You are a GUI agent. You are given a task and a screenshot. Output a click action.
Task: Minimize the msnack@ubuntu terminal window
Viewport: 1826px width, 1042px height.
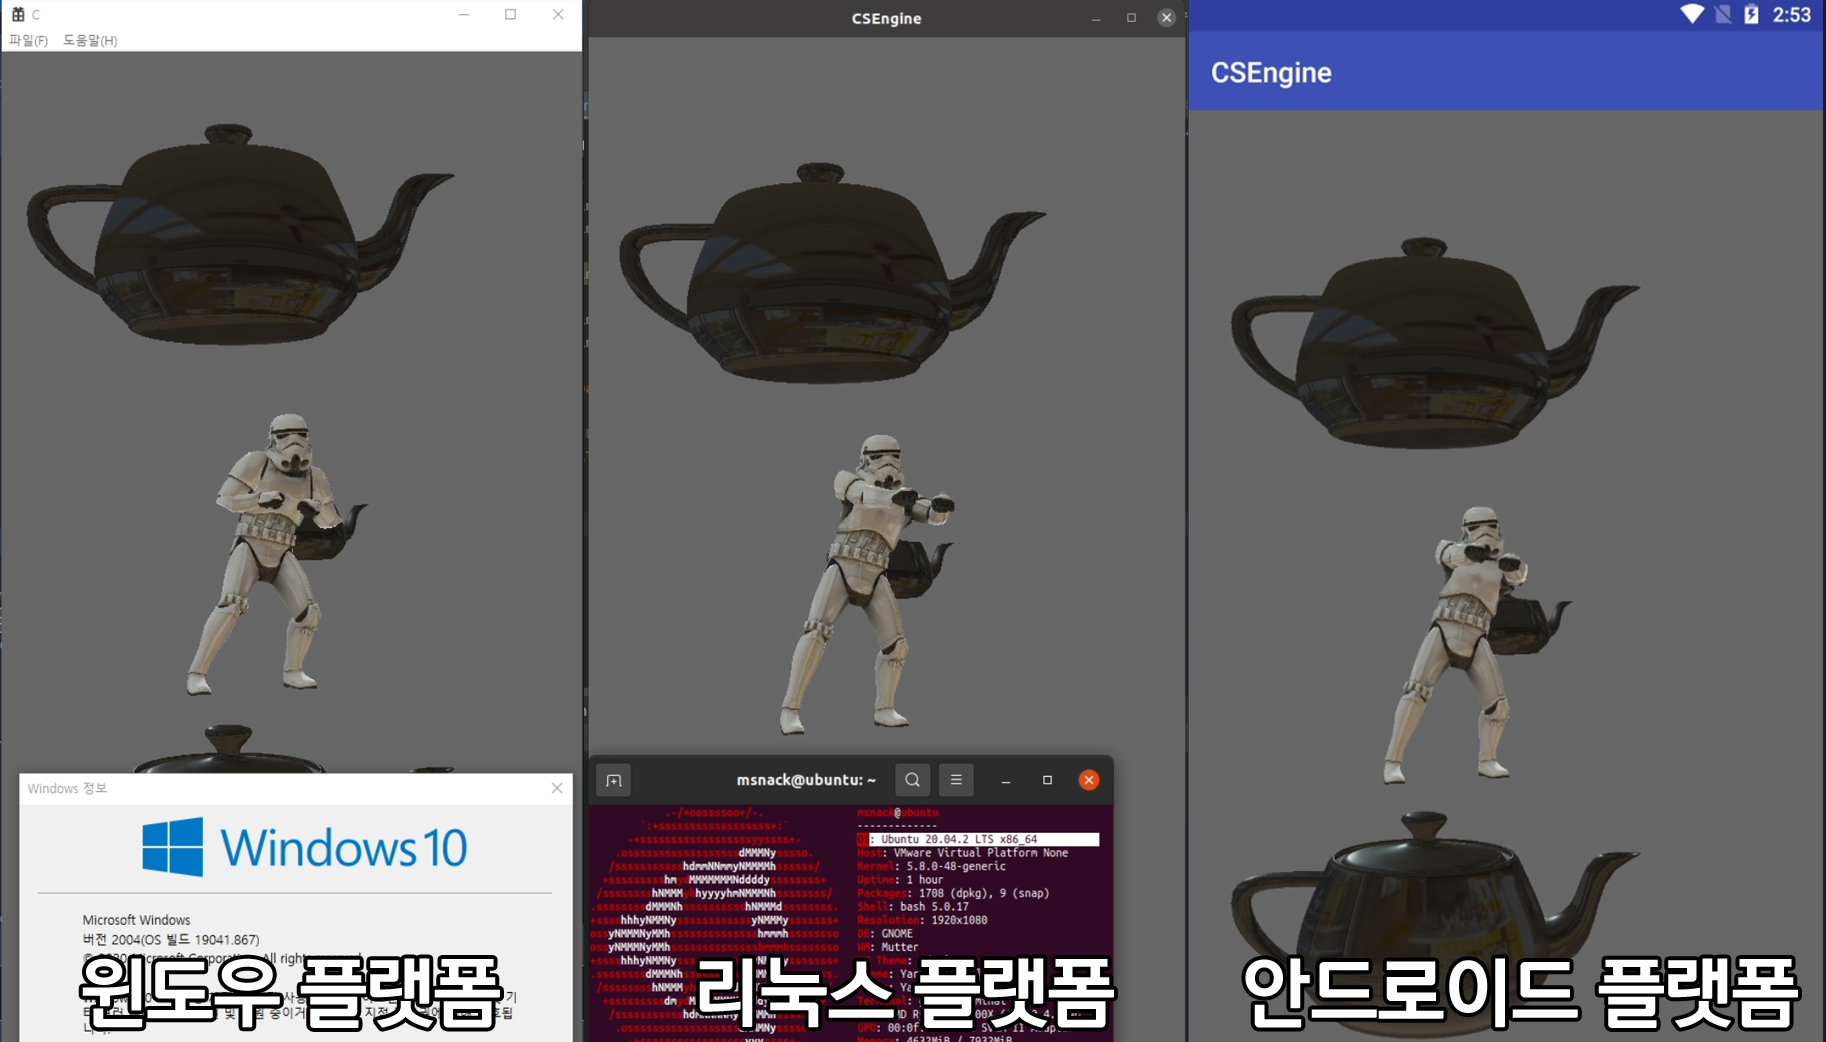click(1006, 780)
